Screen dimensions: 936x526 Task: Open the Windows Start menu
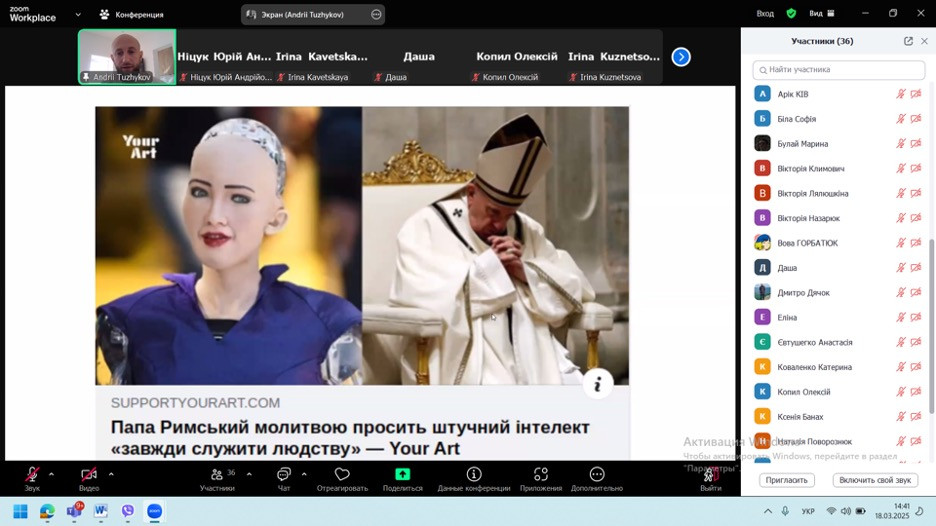point(20,512)
